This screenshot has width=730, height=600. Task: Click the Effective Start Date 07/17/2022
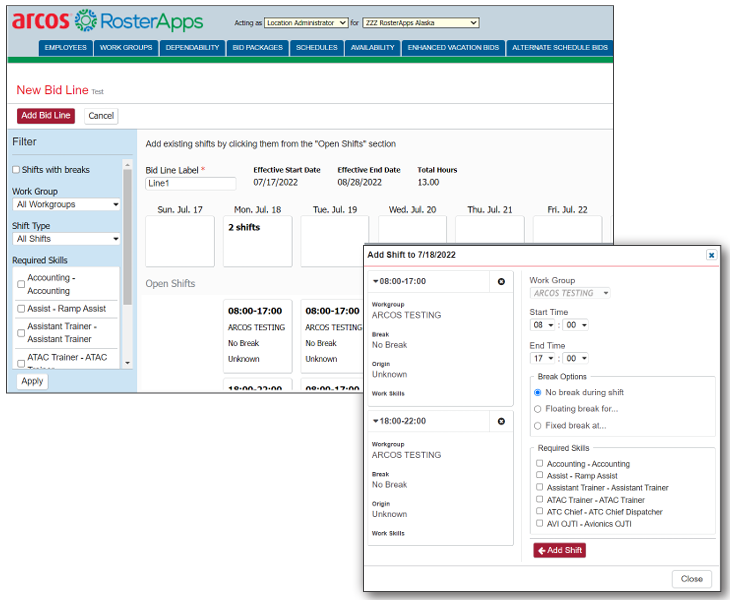(276, 182)
